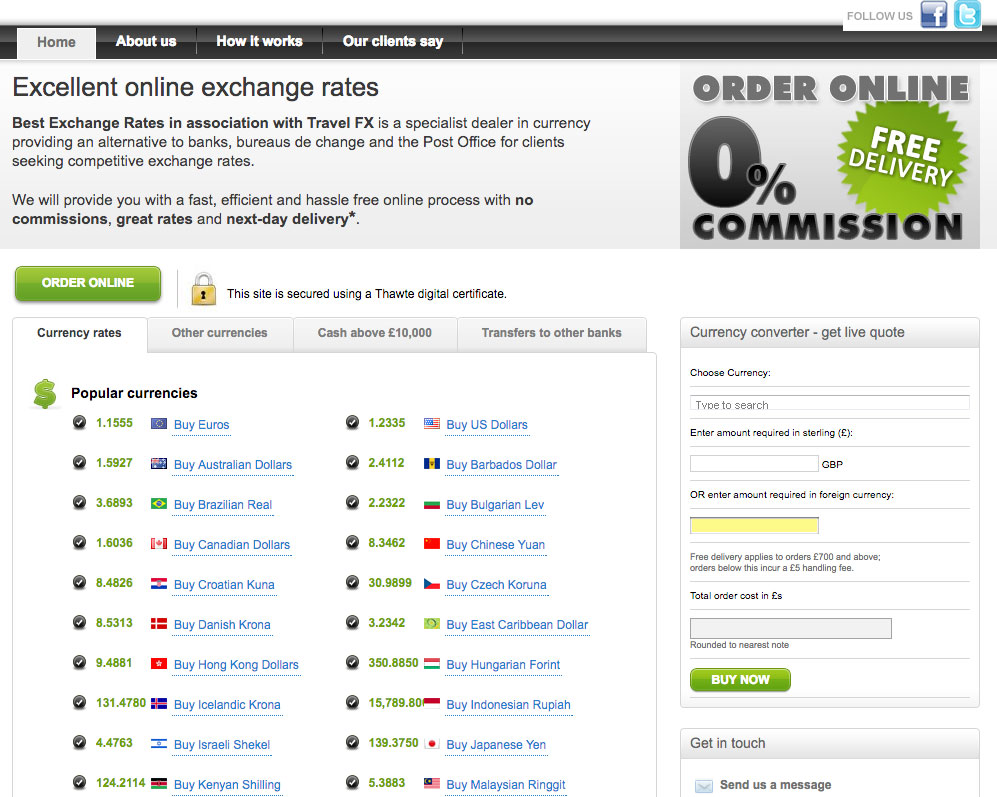Click the sterling amount GBP field

754,464
